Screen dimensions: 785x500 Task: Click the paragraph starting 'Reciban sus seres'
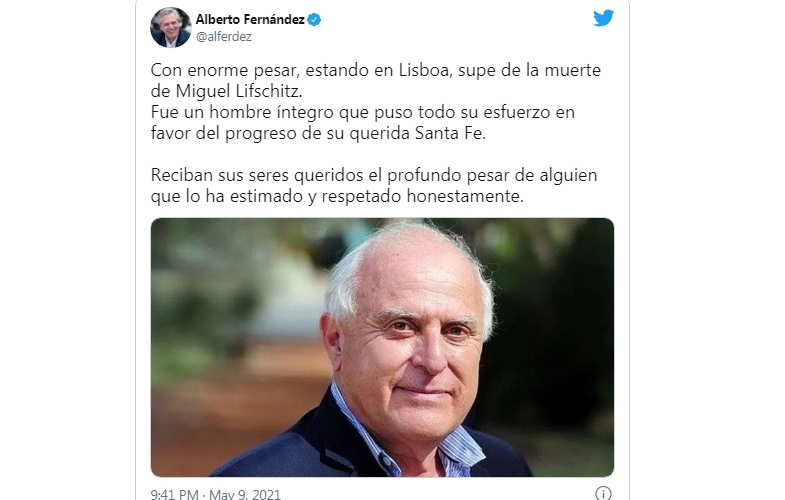click(374, 186)
